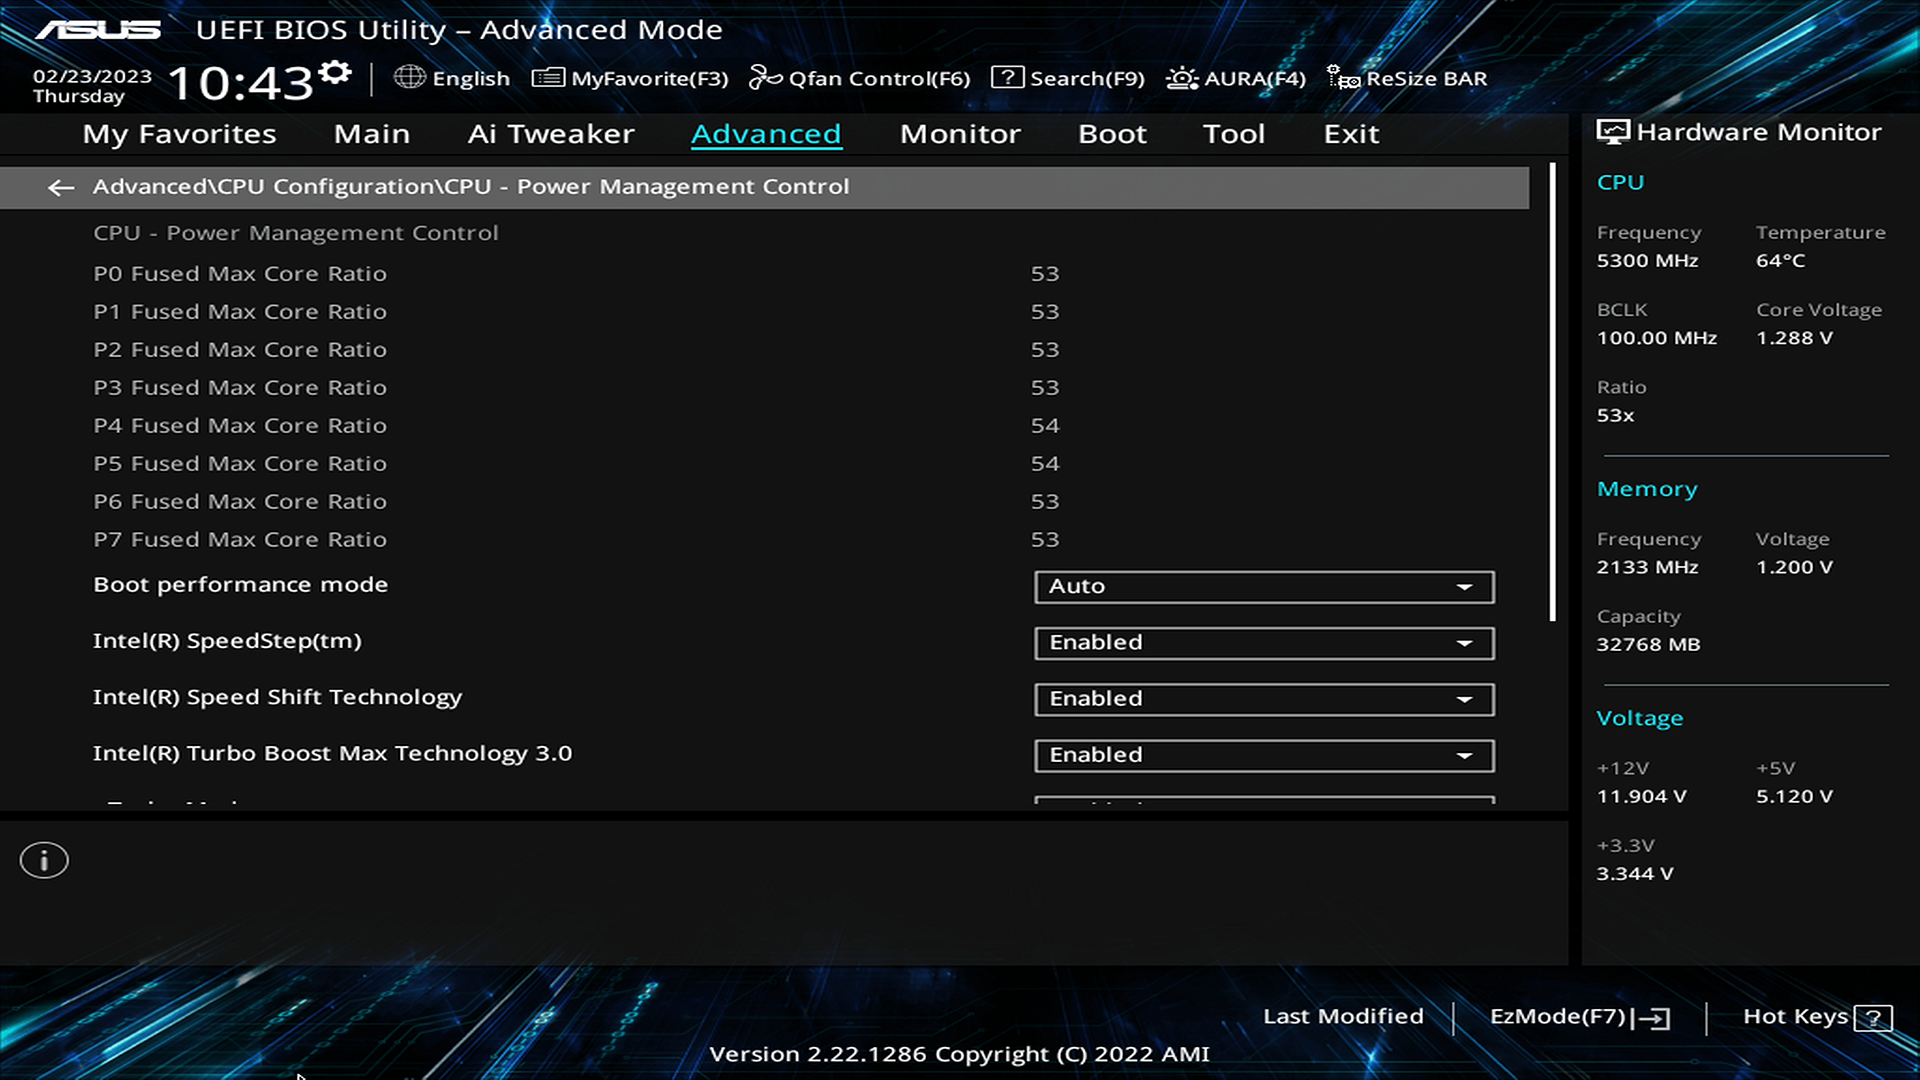
Task: Click CPU temperature value 64°C
Action: tap(1780, 260)
